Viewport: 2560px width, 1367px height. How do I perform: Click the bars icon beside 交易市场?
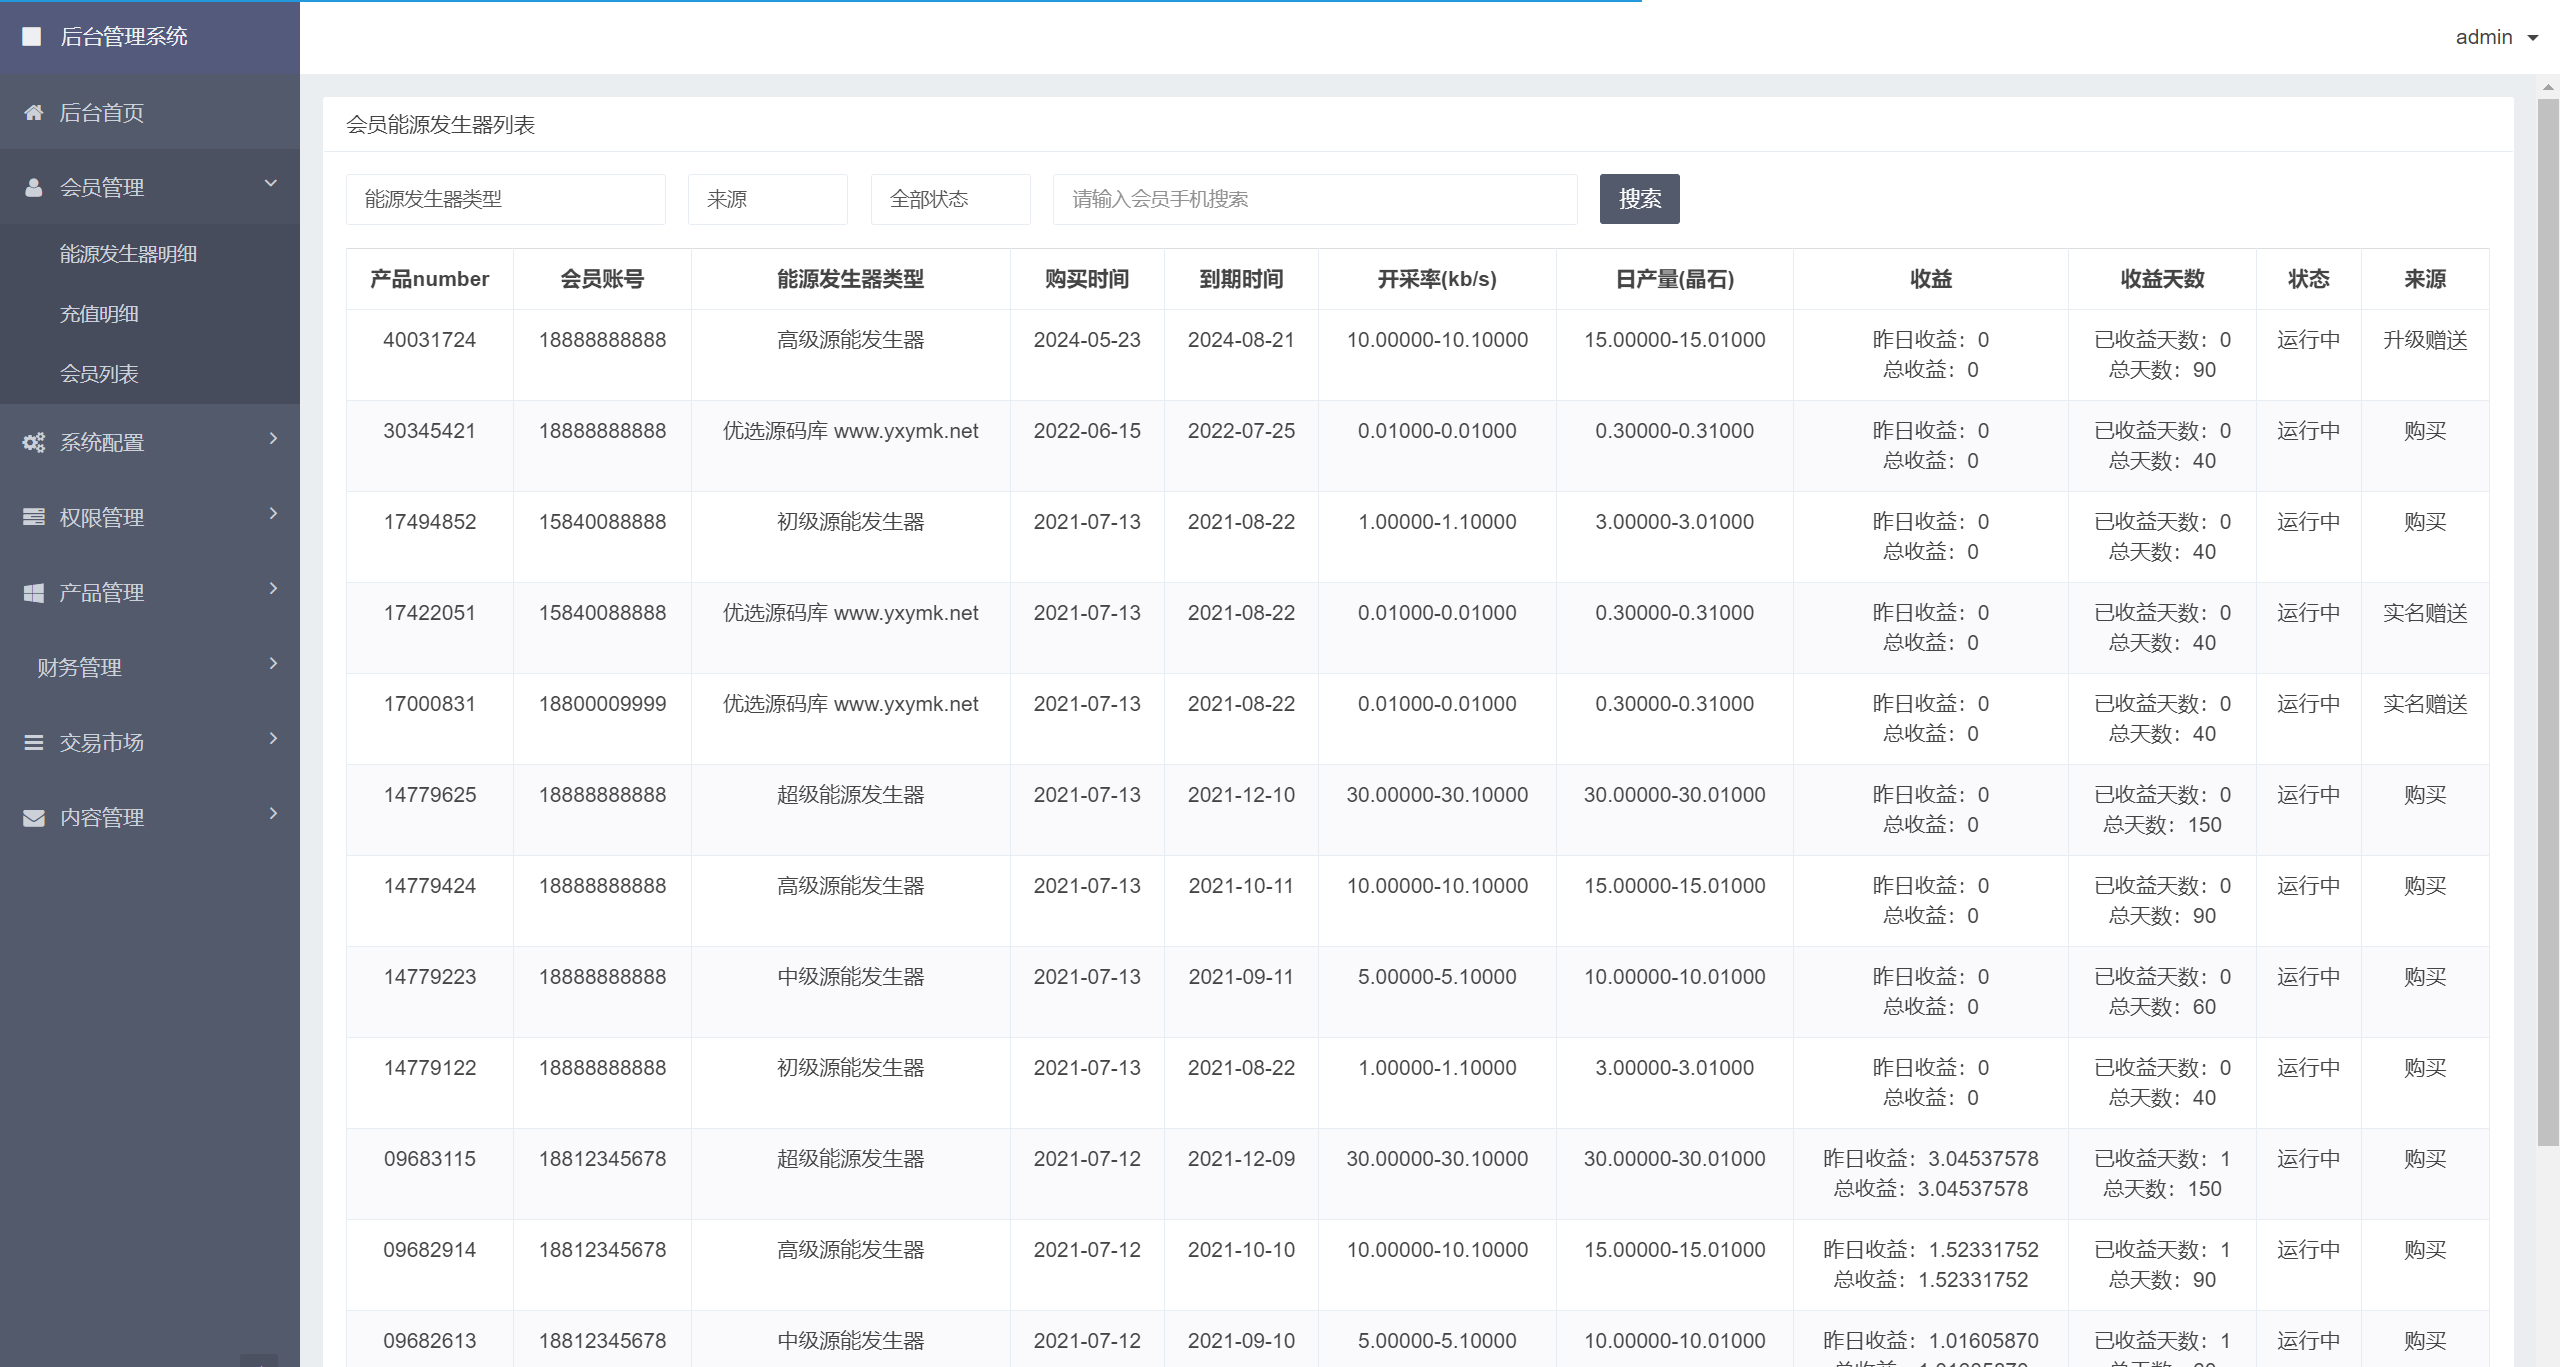pos(34,743)
